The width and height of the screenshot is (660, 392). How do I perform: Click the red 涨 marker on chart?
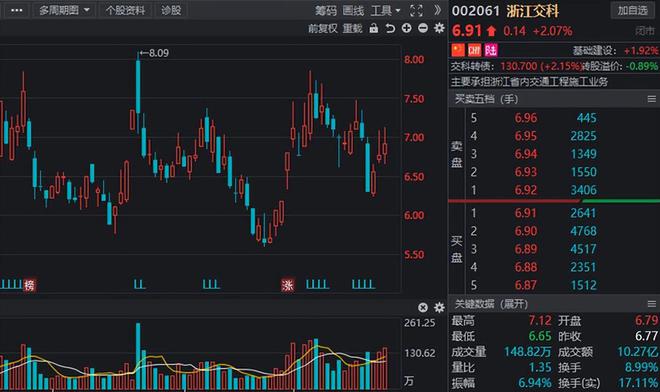pyautogui.click(x=287, y=285)
